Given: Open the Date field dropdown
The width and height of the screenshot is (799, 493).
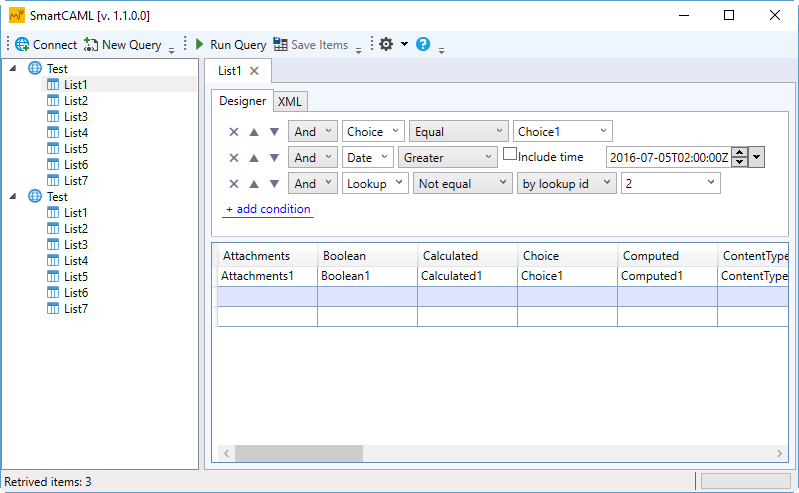Looking at the screenshot, I should click(367, 158).
